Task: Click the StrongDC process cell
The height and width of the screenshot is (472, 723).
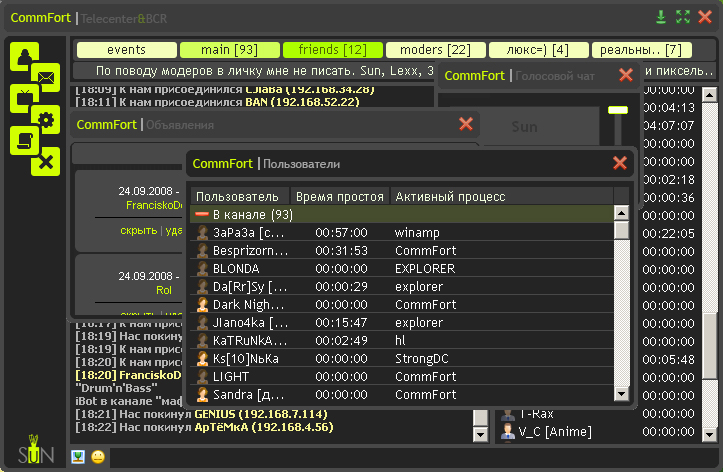Action: tap(421, 359)
